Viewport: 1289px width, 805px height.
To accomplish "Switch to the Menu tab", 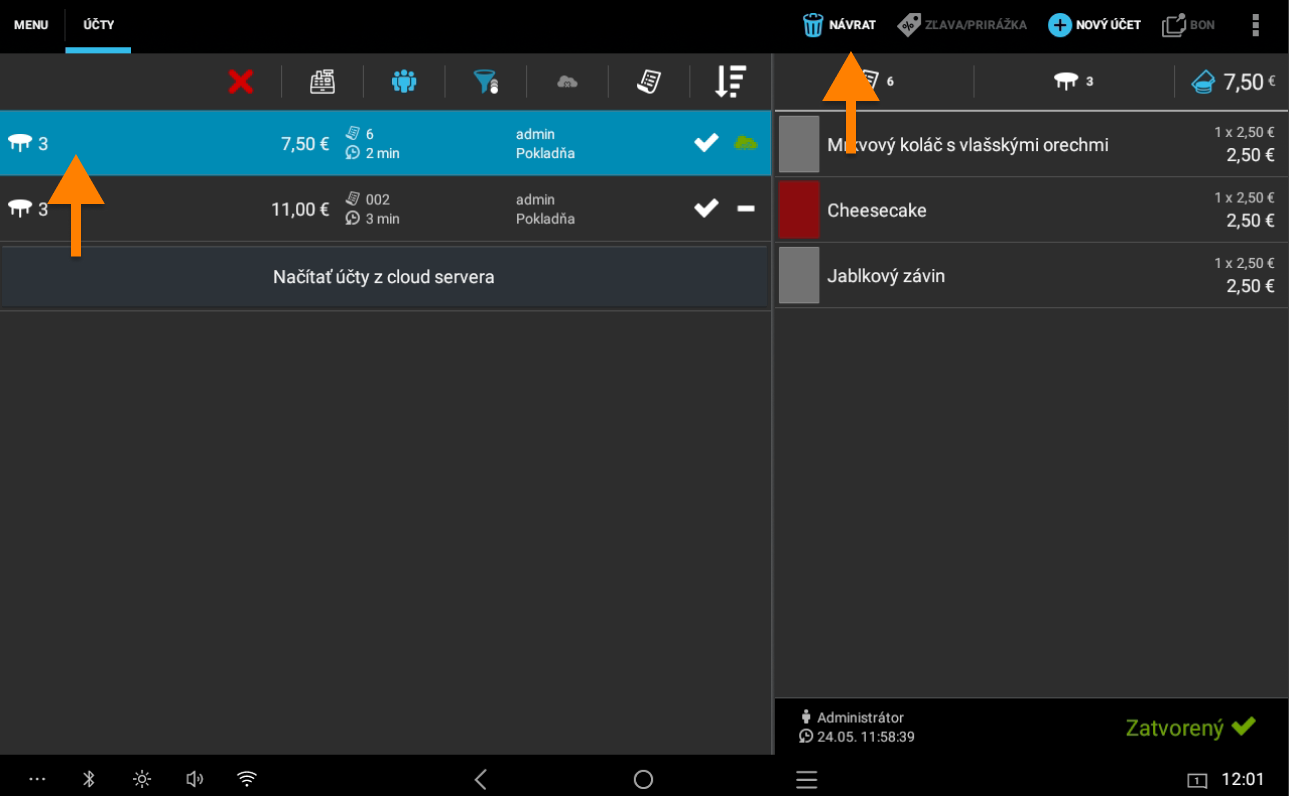I will (x=31, y=25).
